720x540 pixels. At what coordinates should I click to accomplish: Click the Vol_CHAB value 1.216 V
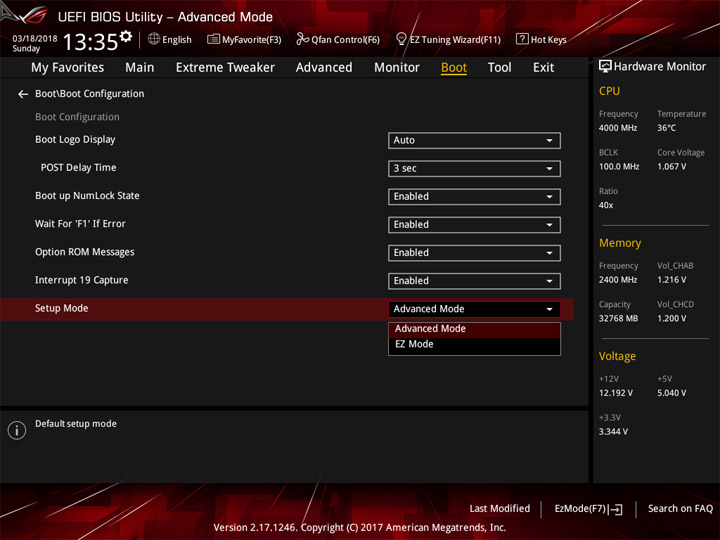coord(672,280)
